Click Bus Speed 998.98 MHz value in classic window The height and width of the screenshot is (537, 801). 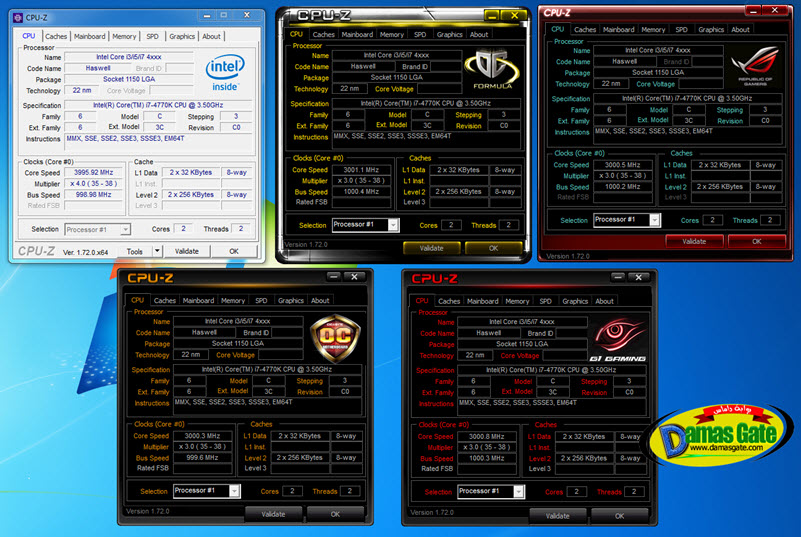[x=93, y=194]
